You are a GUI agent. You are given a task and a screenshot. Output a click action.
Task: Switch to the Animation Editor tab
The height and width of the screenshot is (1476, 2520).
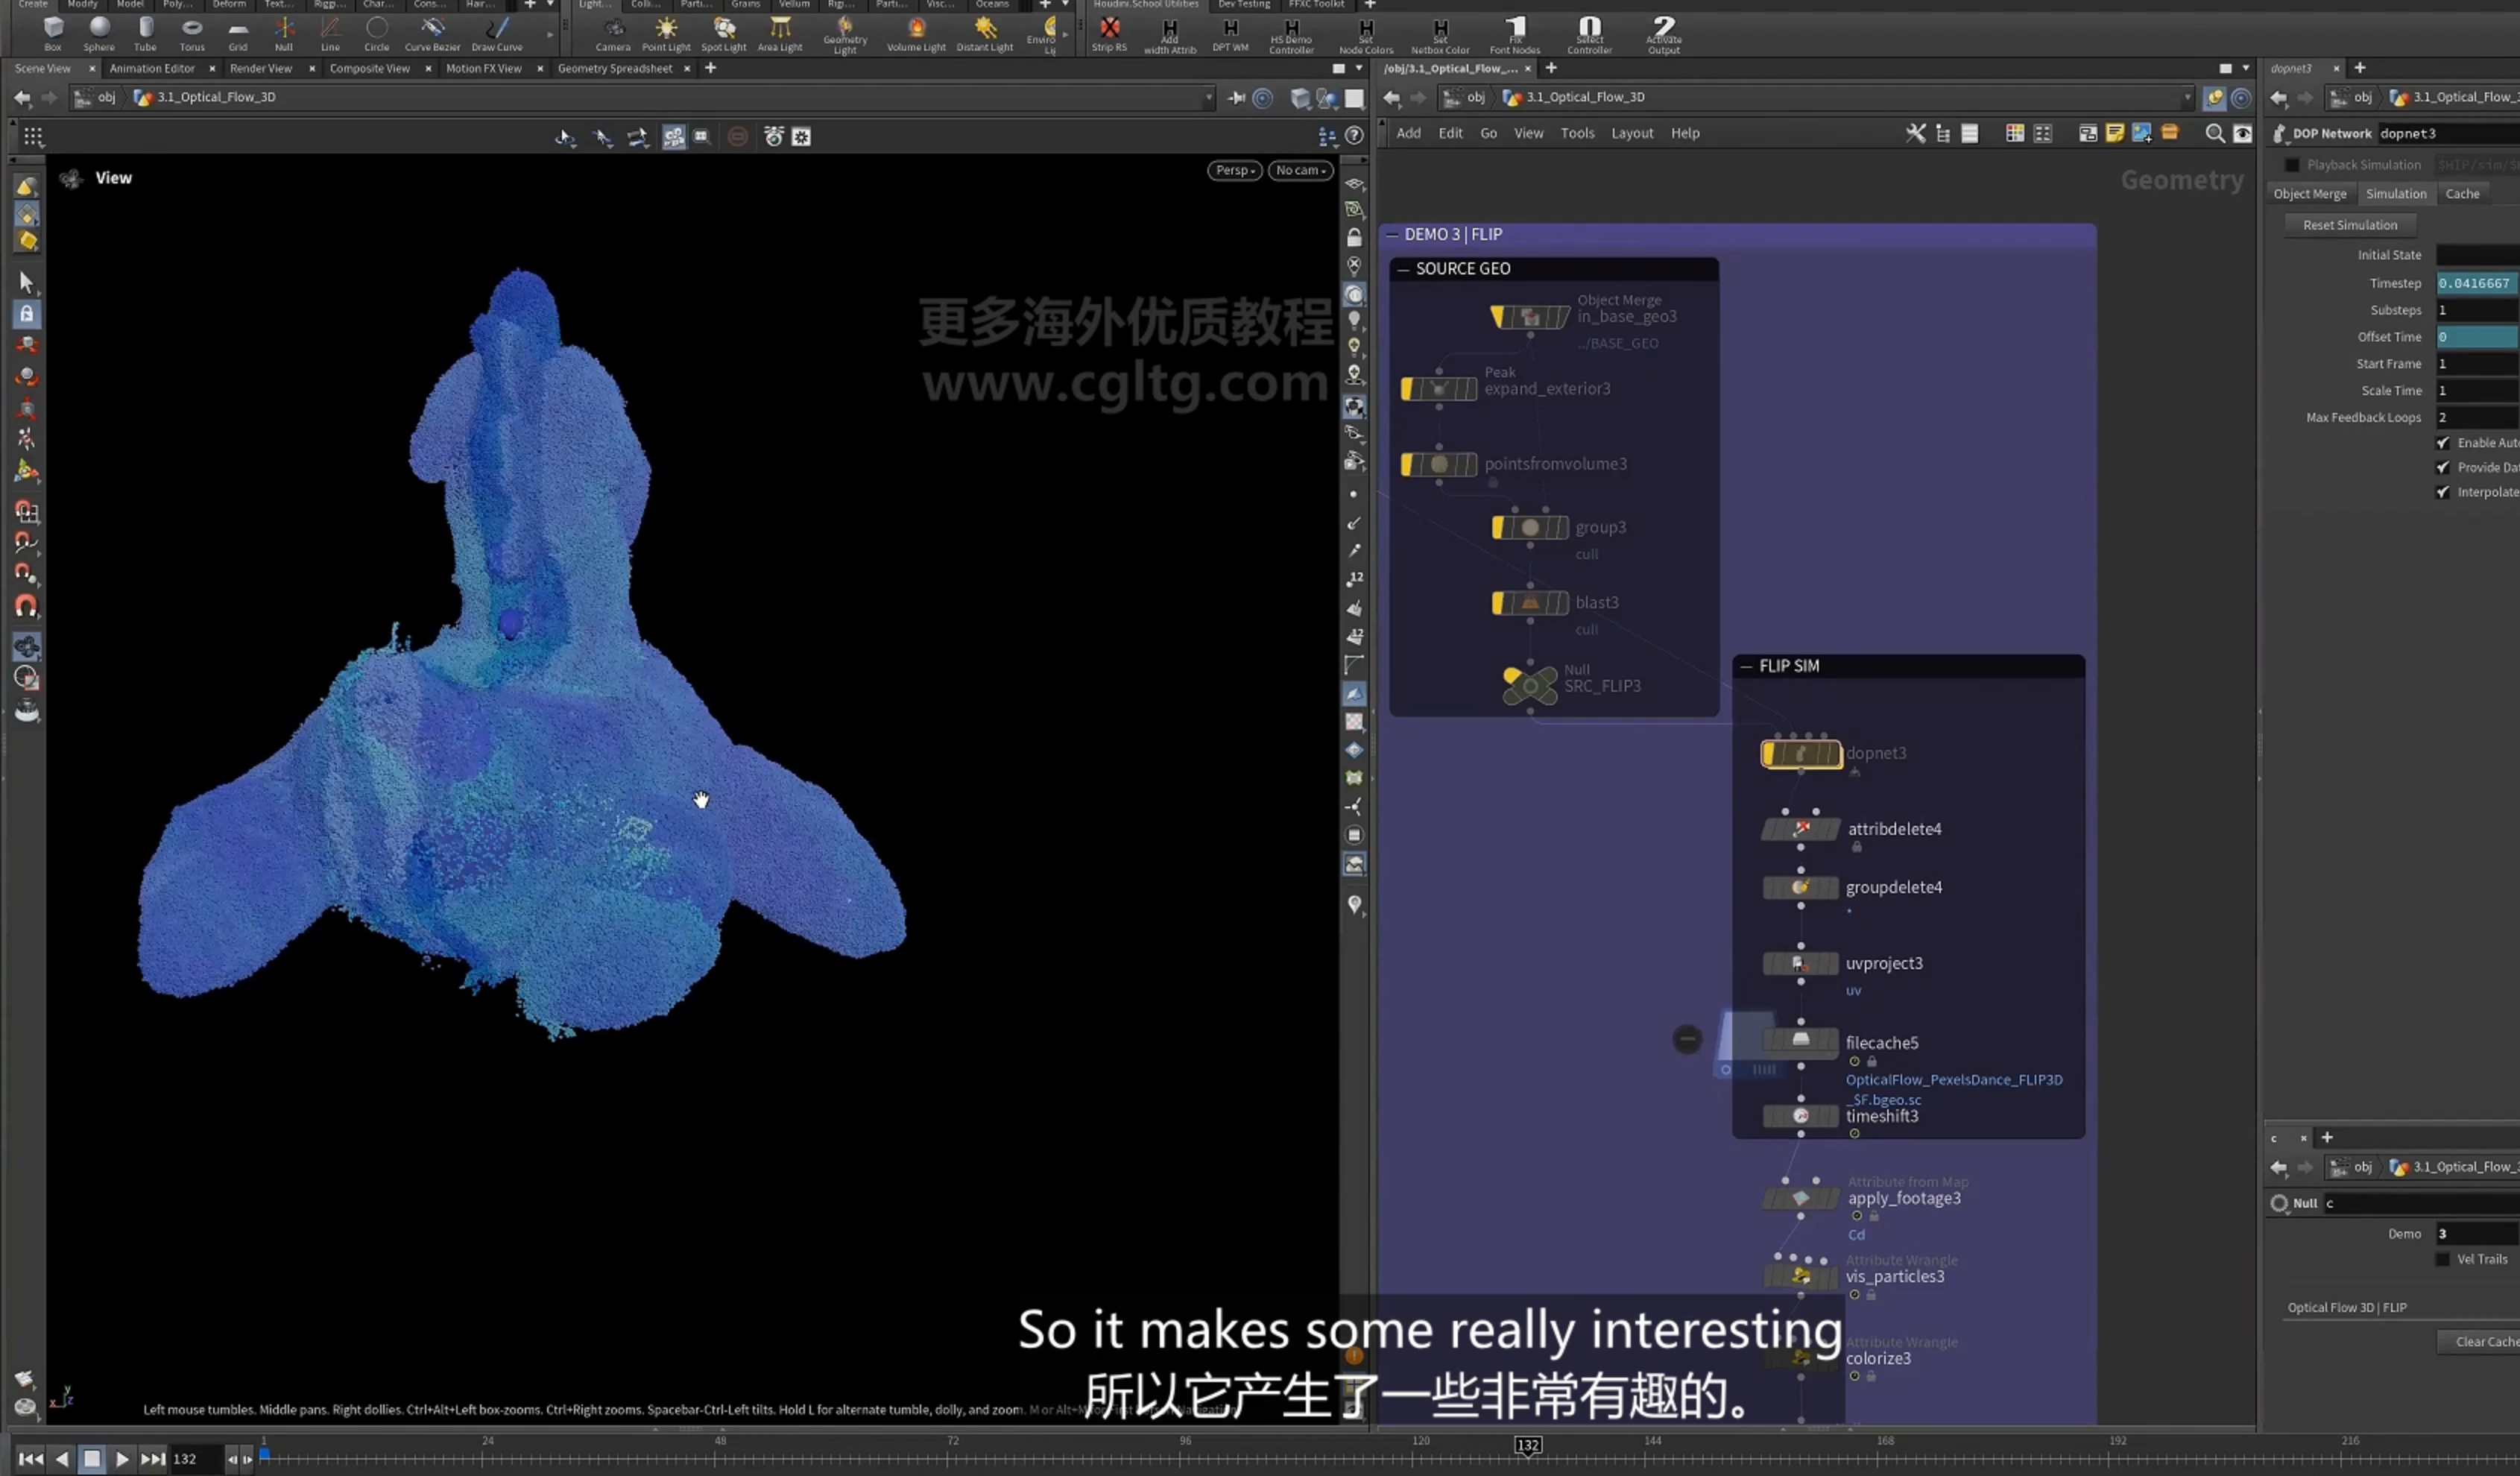(x=152, y=68)
